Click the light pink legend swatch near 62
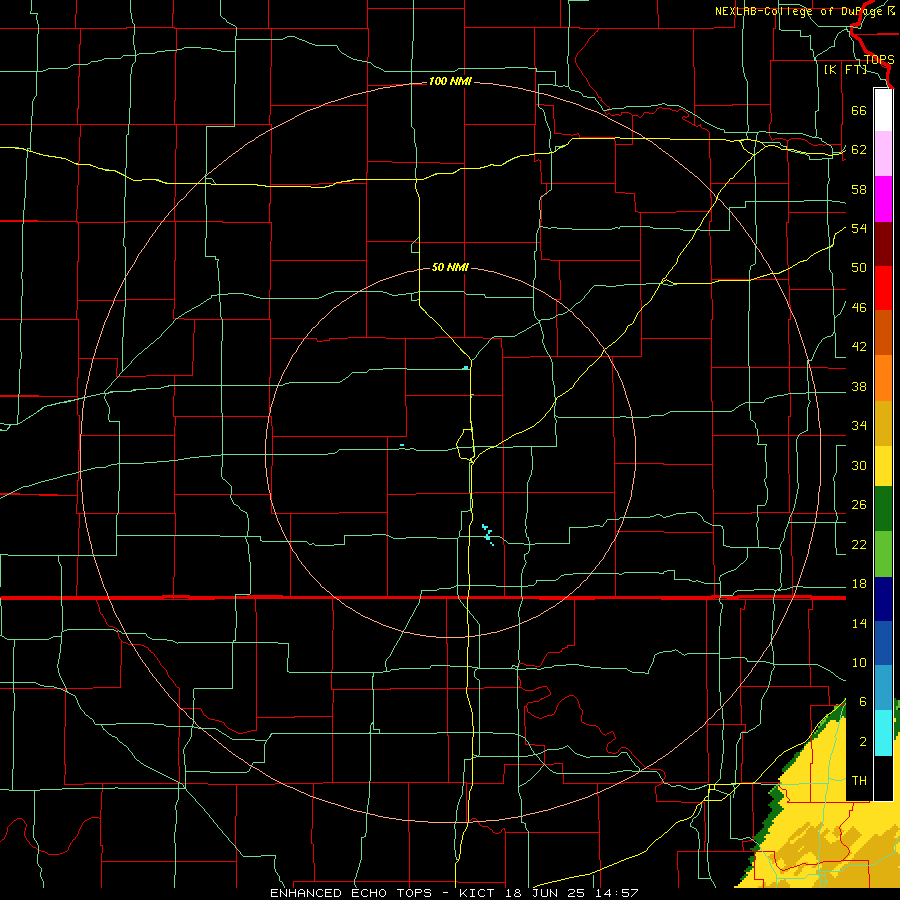The height and width of the screenshot is (900, 900). point(883,153)
